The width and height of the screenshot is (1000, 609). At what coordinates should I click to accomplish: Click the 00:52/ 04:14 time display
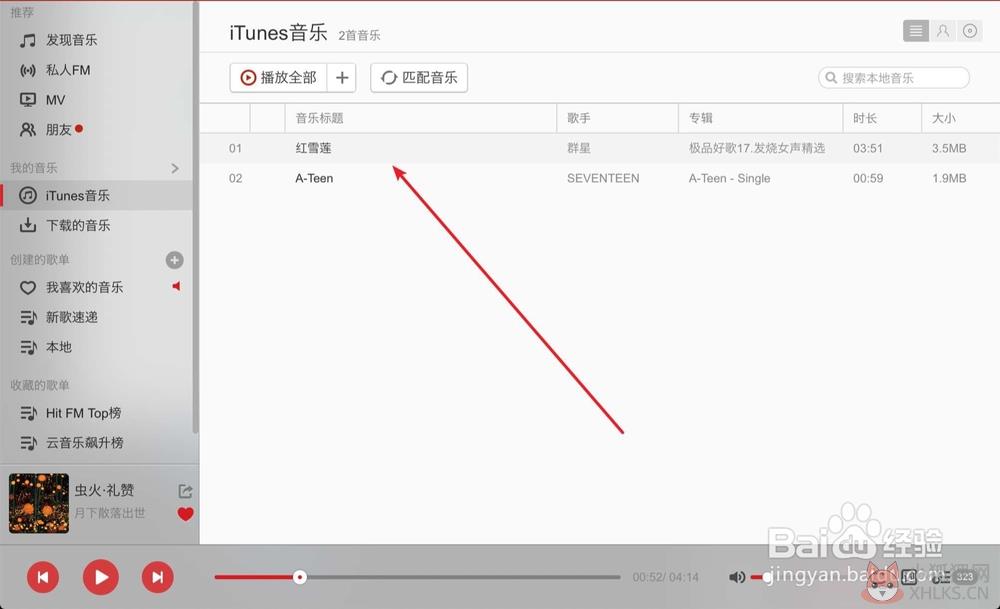pos(665,577)
